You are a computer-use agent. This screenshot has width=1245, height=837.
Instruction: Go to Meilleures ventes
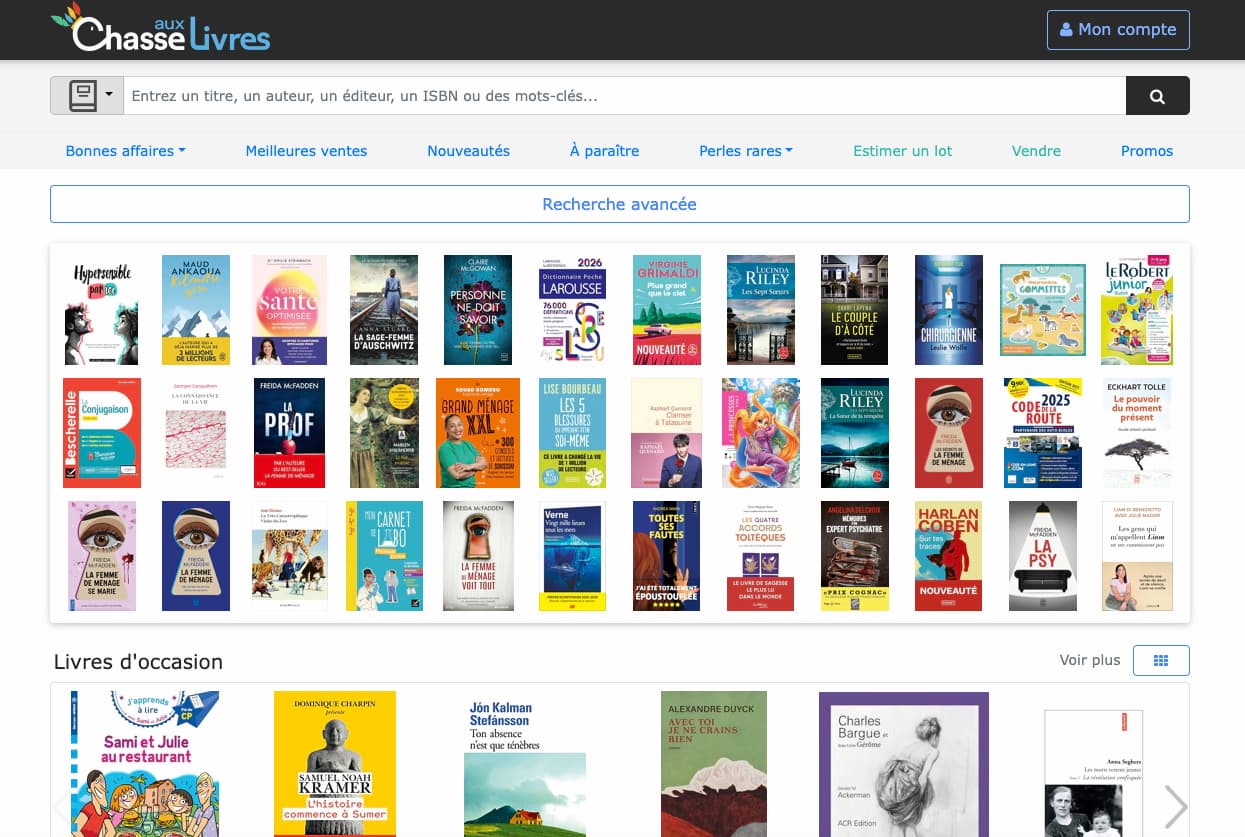[x=306, y=151]
